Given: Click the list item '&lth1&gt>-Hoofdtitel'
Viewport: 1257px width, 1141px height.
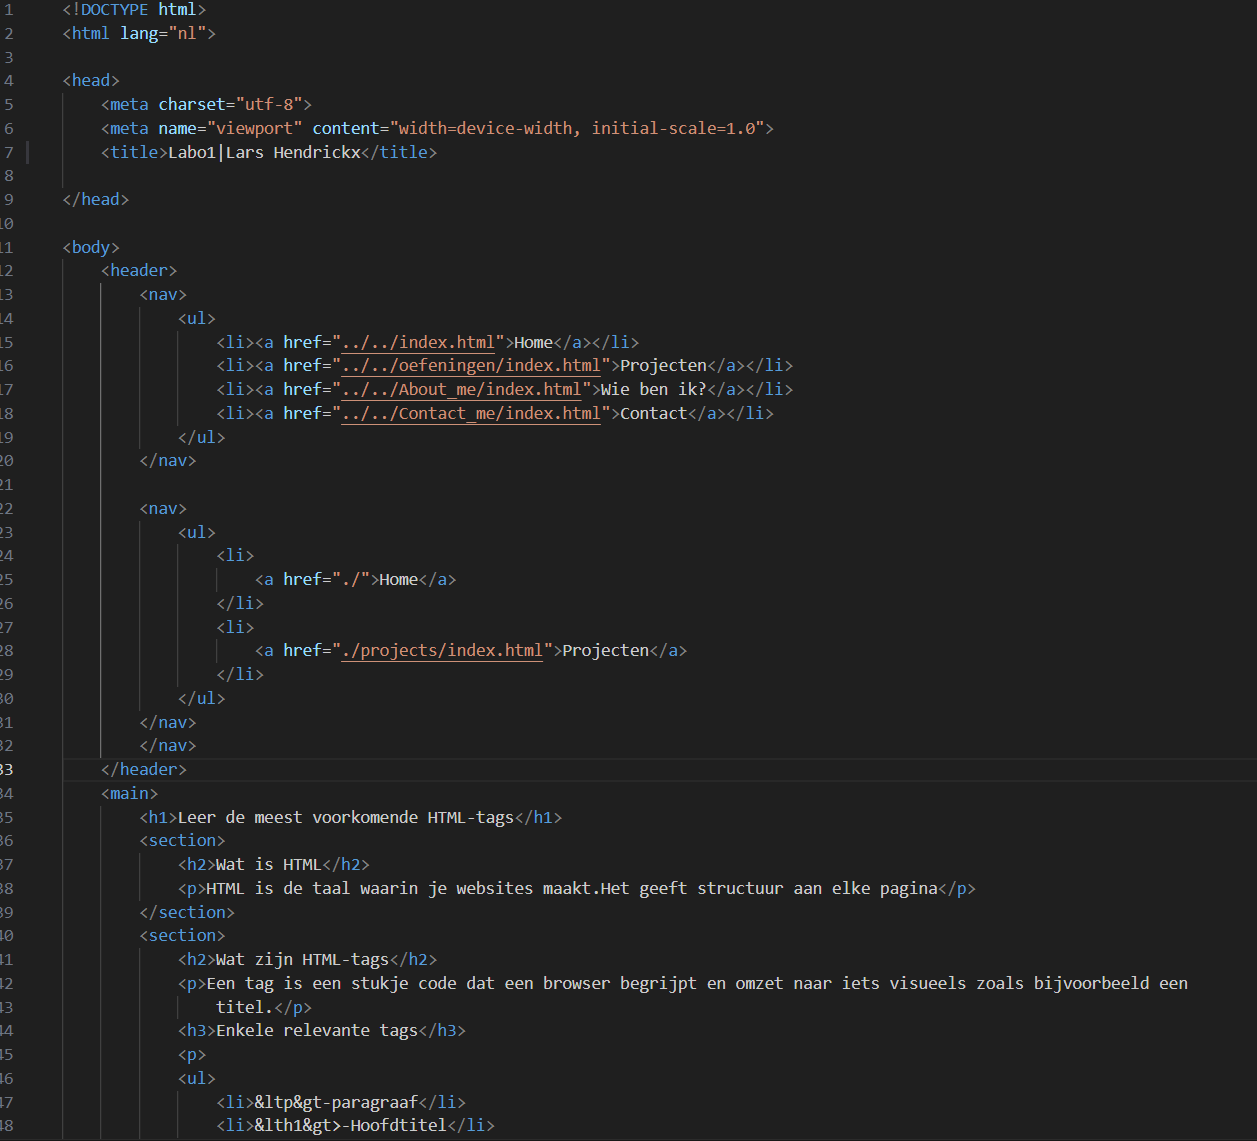Looking at the screenshot, I should [351, 1126].
